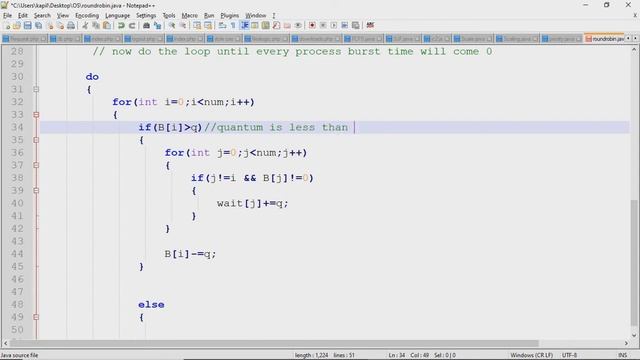Viewport: 640px width, 360px height.
Task: Click the macro Playback icon
Action: [x=333, y=25]
